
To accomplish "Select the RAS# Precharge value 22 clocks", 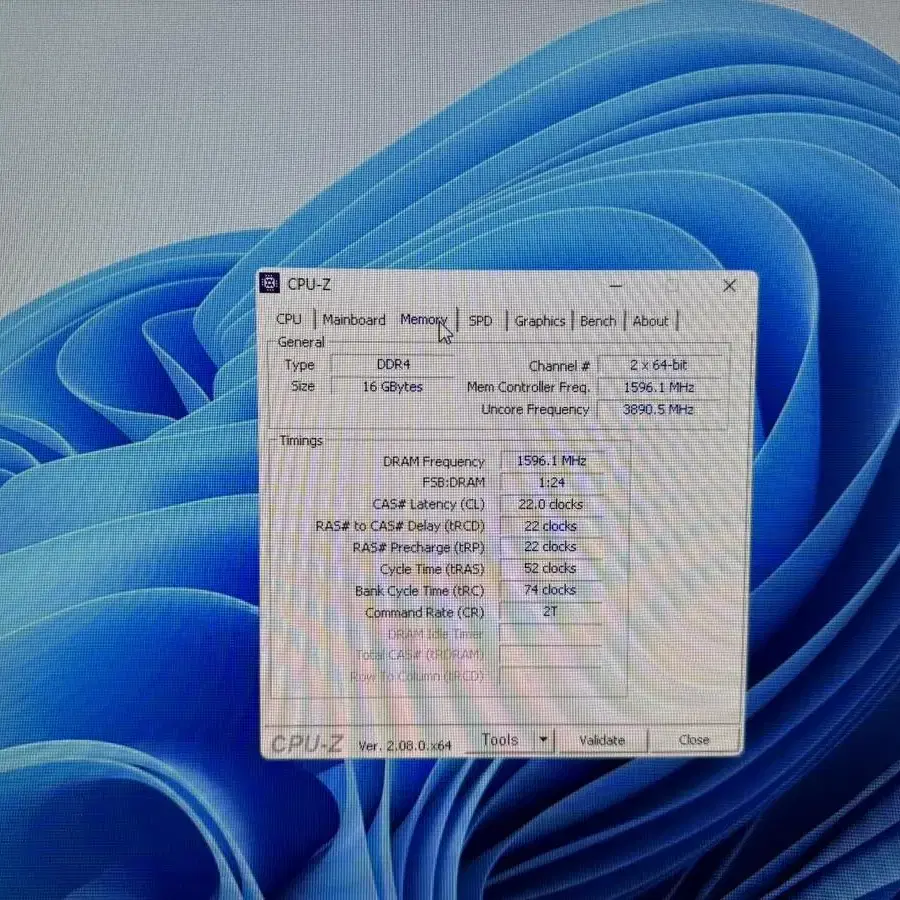I will pos(551,546).
